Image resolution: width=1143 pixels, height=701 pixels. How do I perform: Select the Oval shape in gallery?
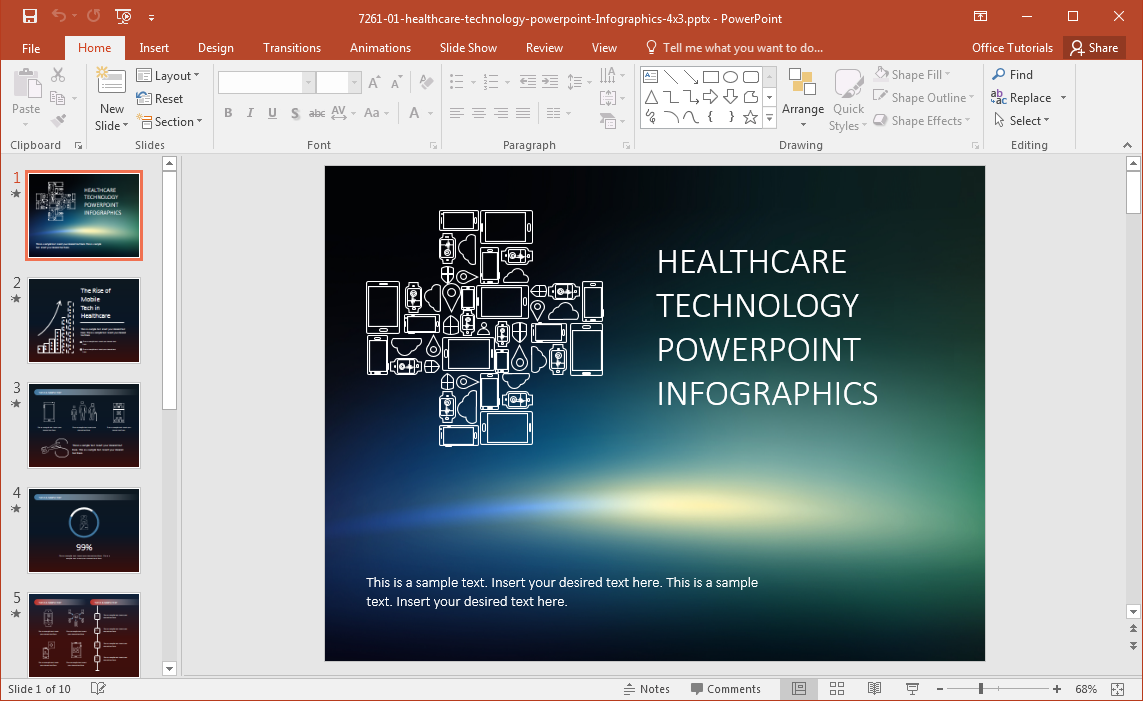click(730, 77)
